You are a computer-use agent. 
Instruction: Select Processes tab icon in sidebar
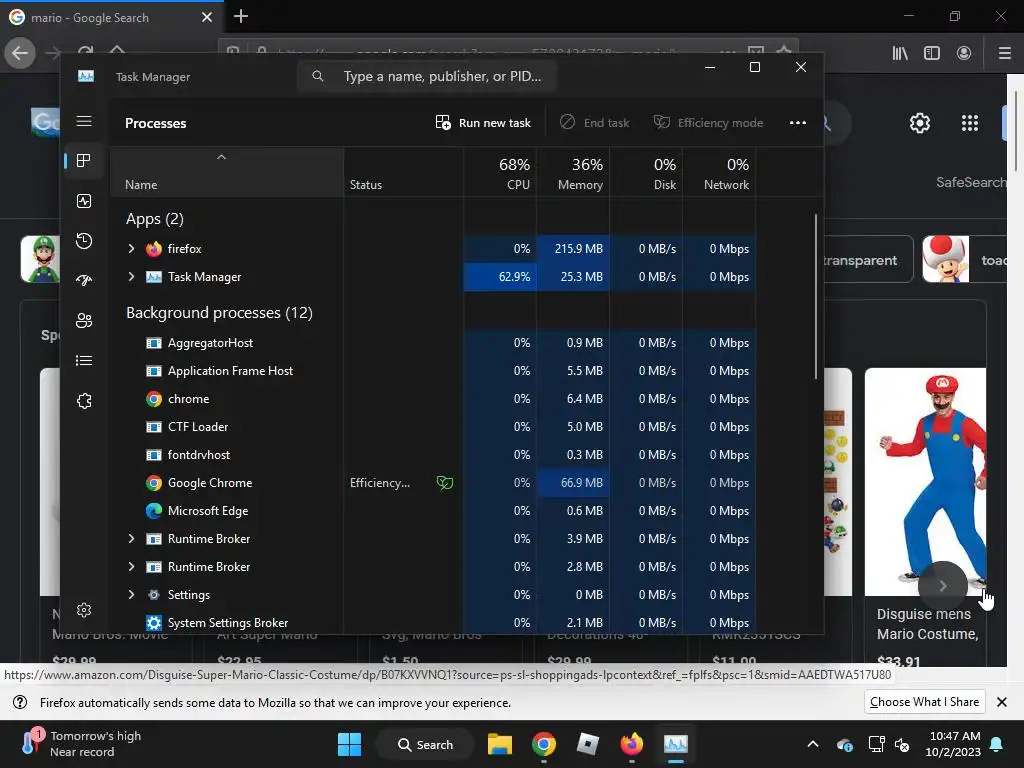pos(84,161)
